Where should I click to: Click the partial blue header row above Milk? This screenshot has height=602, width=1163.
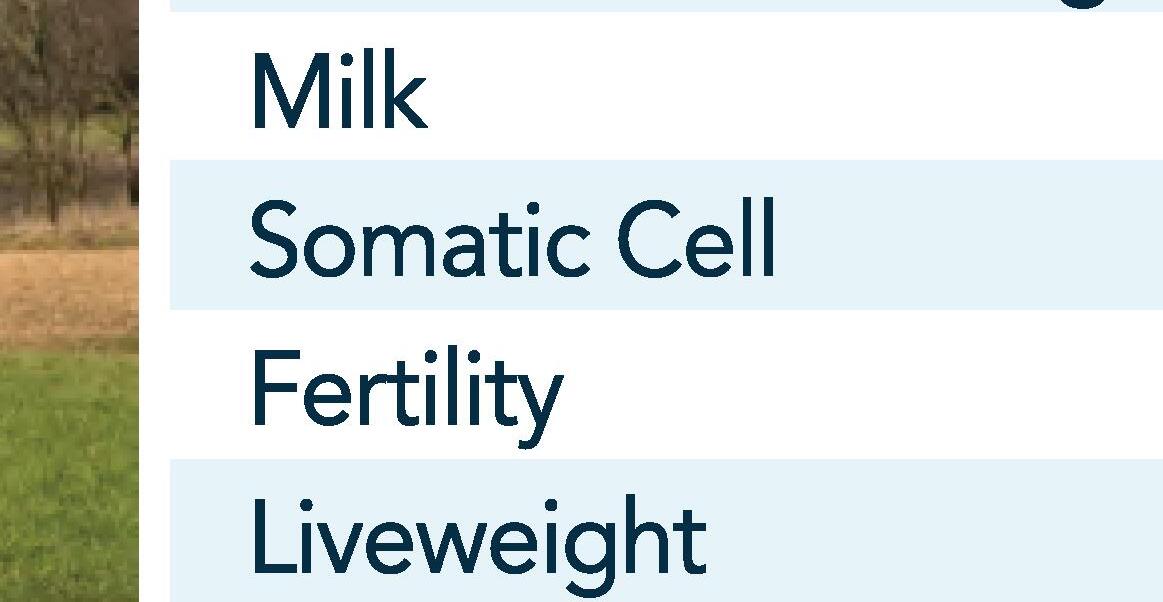point(666,5)
